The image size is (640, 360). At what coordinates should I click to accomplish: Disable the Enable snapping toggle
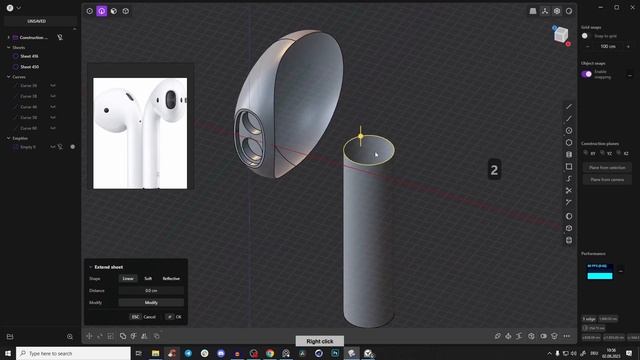coord(587,74)
